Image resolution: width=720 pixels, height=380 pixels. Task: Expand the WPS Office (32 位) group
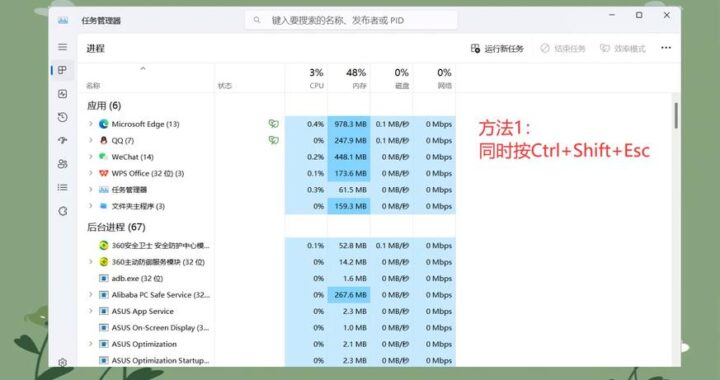click(x=90, y=173)
